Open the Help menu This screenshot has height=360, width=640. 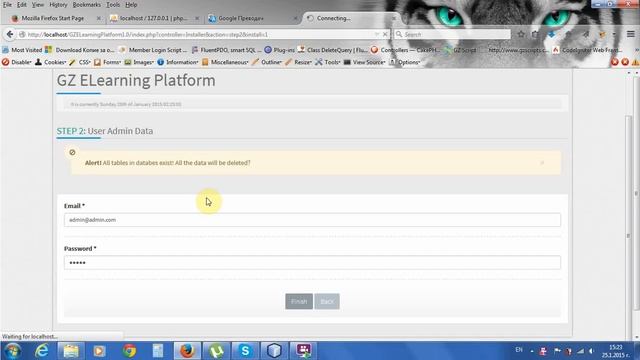131,5
